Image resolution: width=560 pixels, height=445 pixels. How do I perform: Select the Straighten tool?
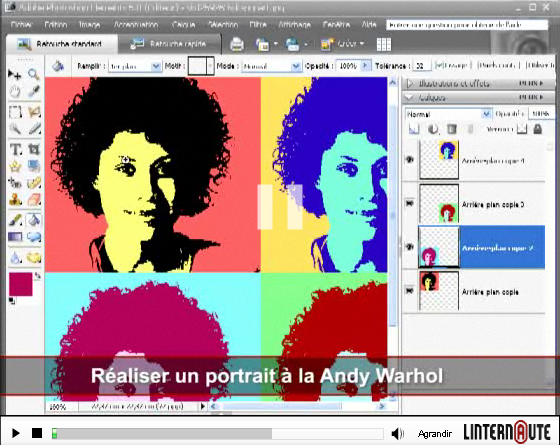pyautogui.click(x=34, y=166)
